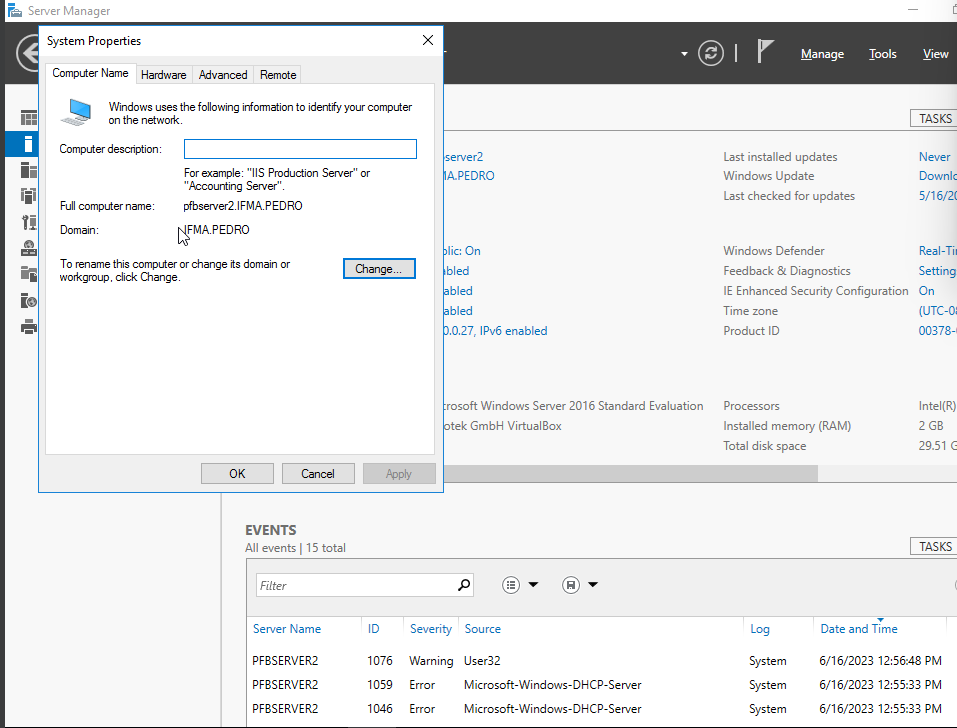Click the Change... button to rename computer

pos(379,268)
